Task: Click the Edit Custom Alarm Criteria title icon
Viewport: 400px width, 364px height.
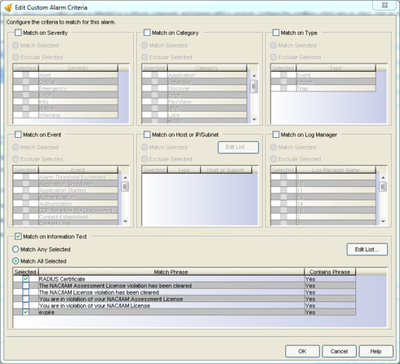Action: coord(8,7)
